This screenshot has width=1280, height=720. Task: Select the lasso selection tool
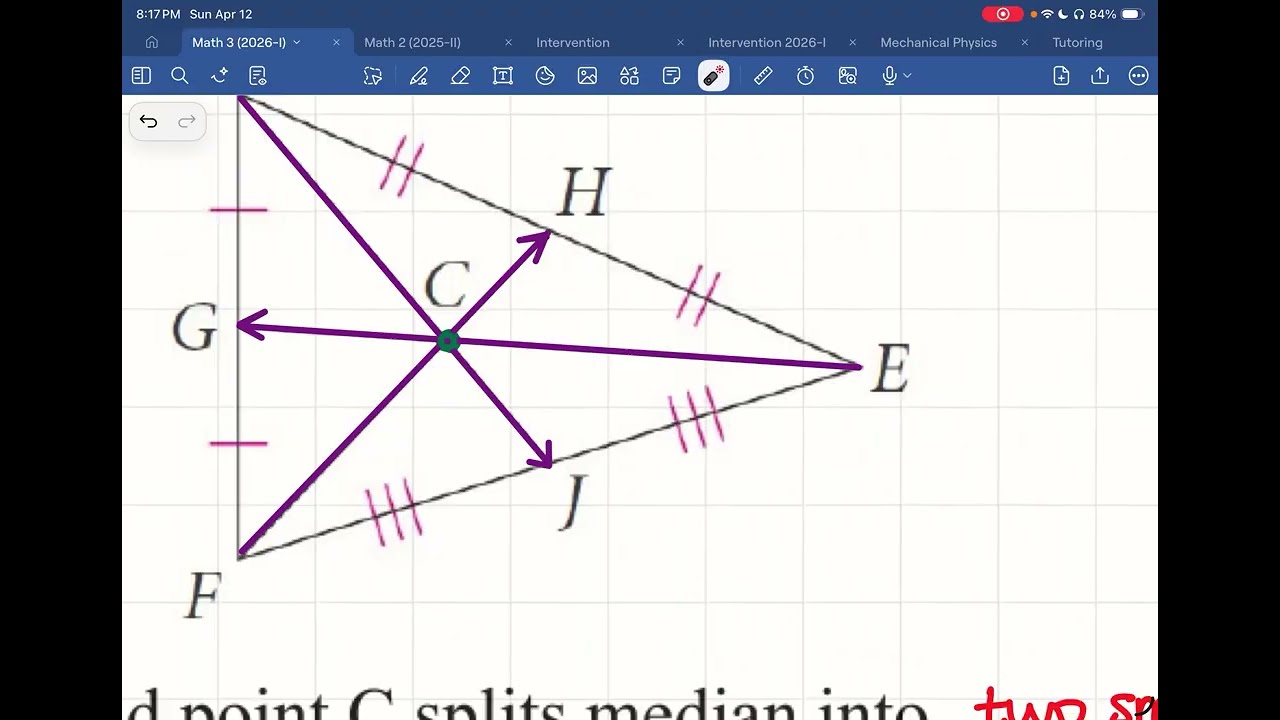click(373, 76)
